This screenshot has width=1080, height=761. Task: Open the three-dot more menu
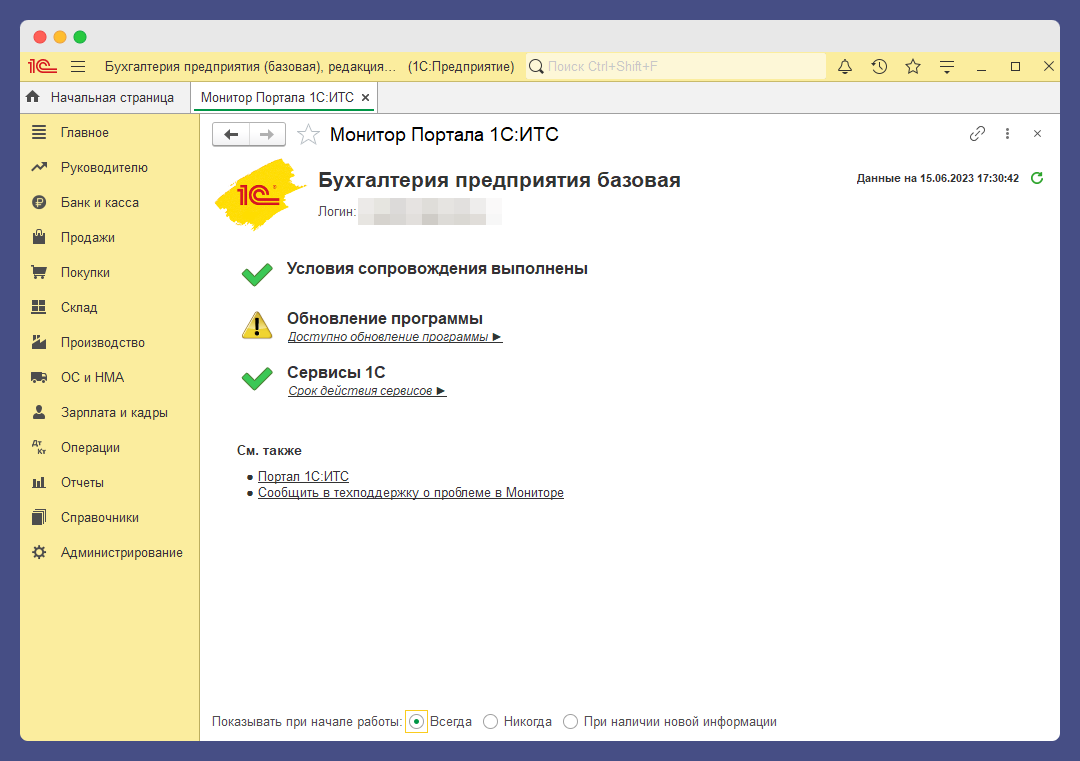(1007, 134)
